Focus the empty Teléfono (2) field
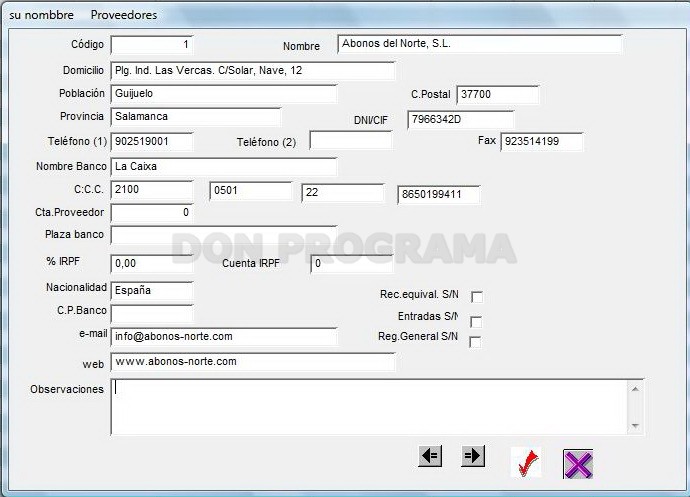The width and height of the screenshot is (690, 497). tap(351, 141)
